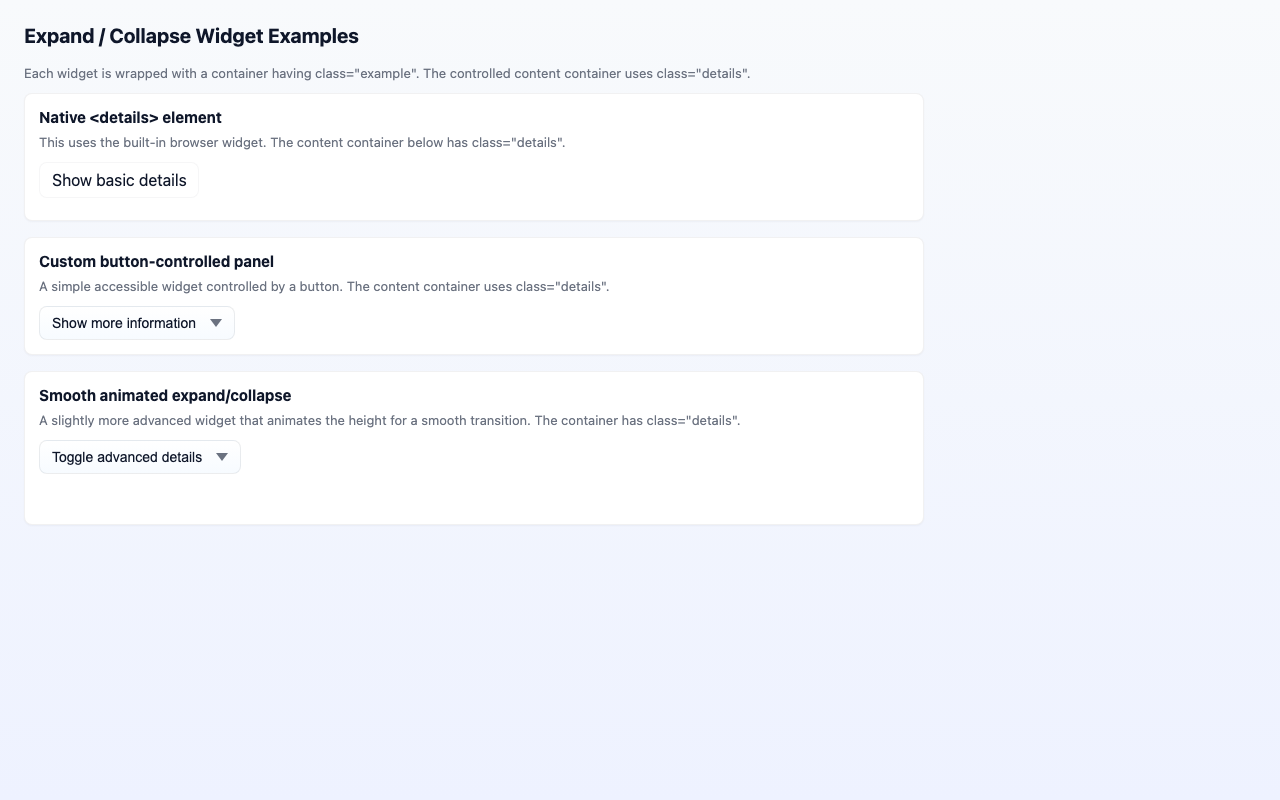Select the "Expand / Collapse Widget Examples" page heading
Screen dimensions: 1280x800
[191, 36]
